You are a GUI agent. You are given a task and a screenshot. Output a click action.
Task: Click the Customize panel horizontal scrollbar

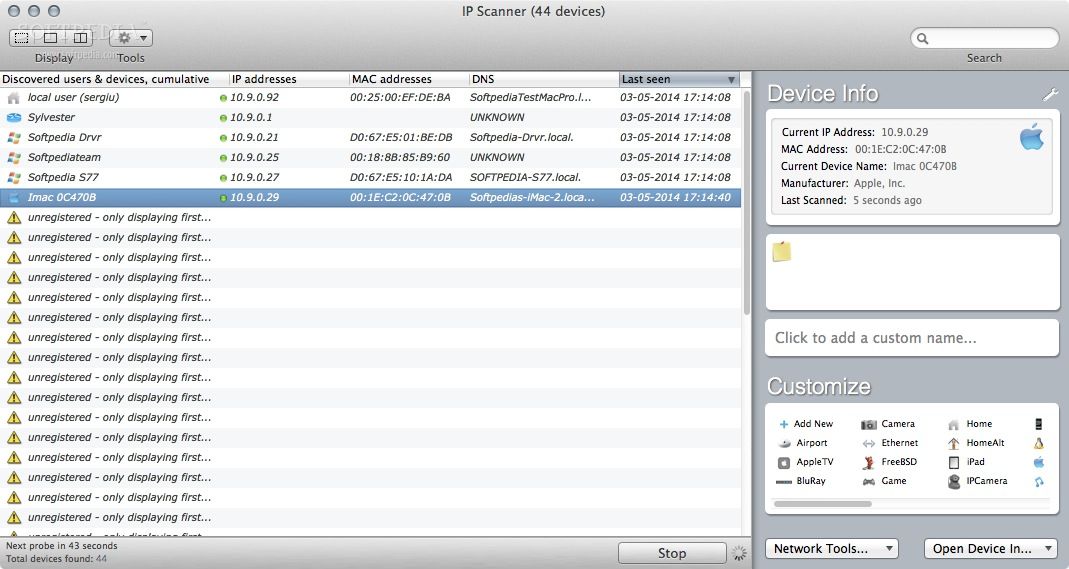point(823,504)
